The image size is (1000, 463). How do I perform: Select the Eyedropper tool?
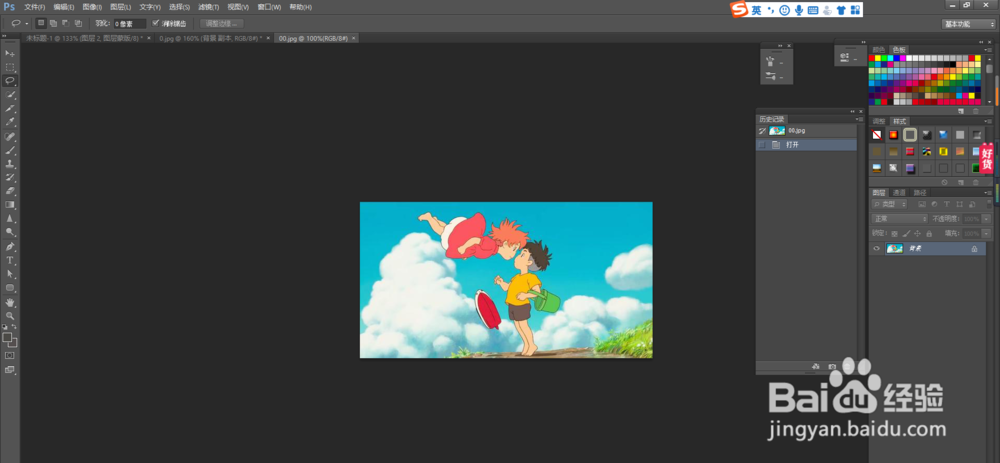(x=10, y=122)
